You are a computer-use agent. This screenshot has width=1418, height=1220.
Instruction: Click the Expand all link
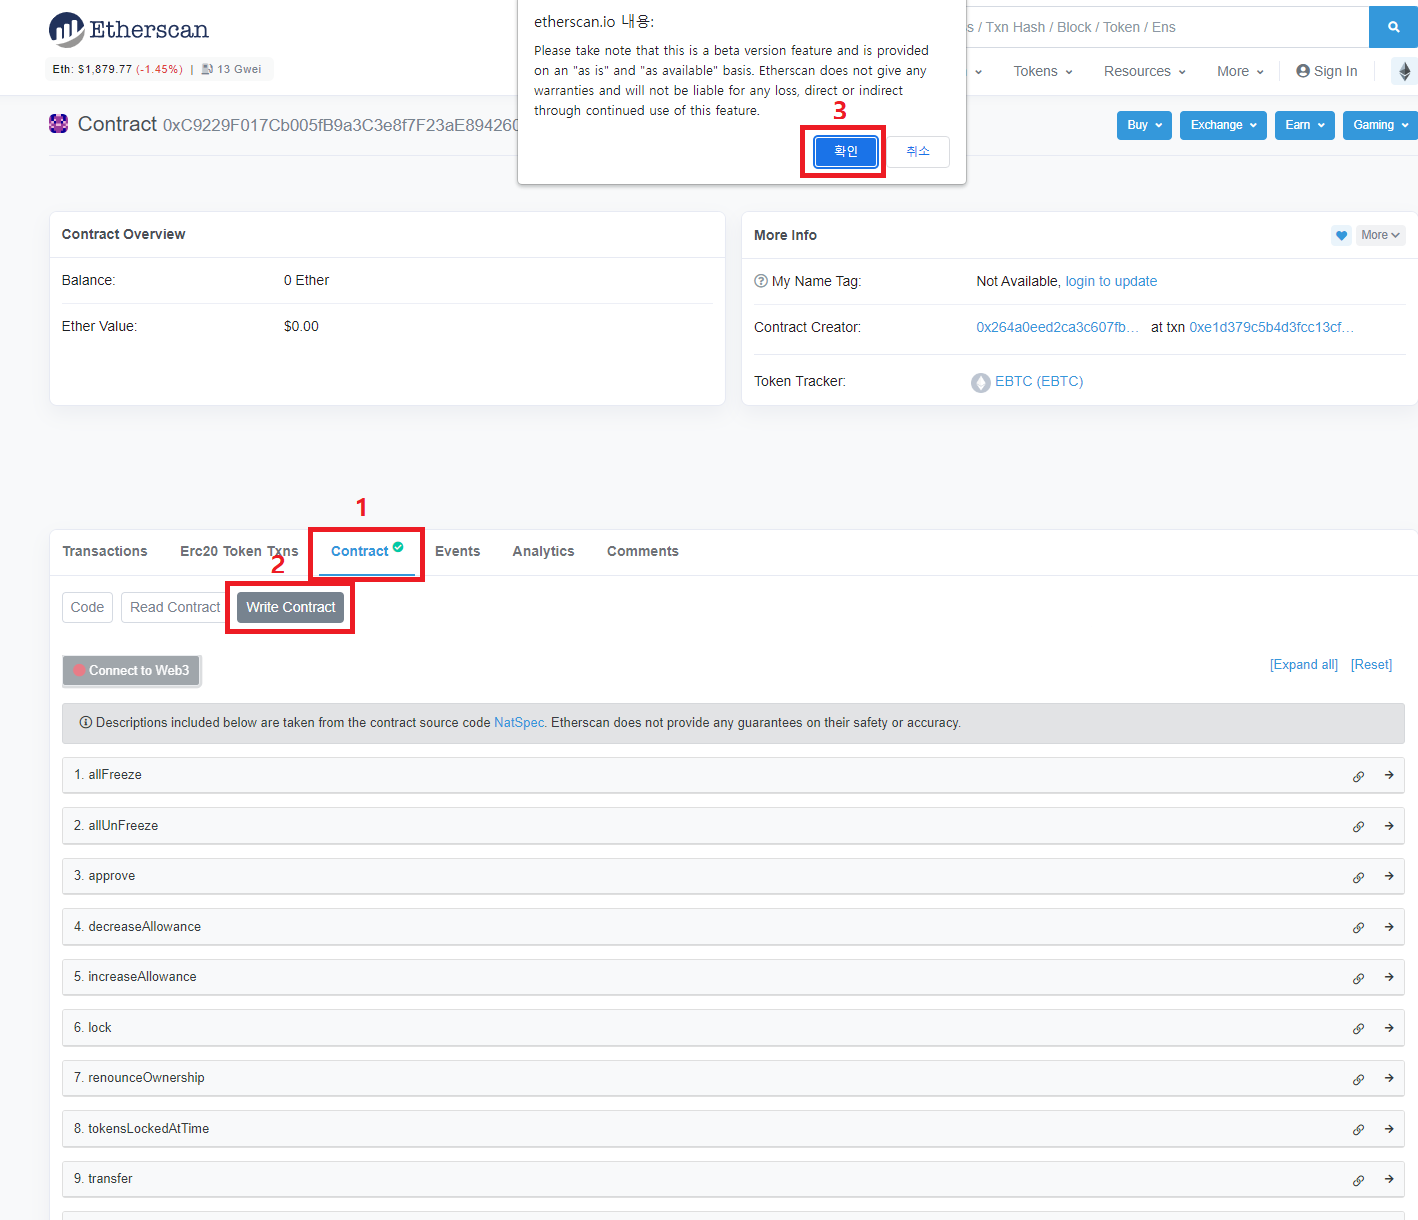tap(1304, 665)
